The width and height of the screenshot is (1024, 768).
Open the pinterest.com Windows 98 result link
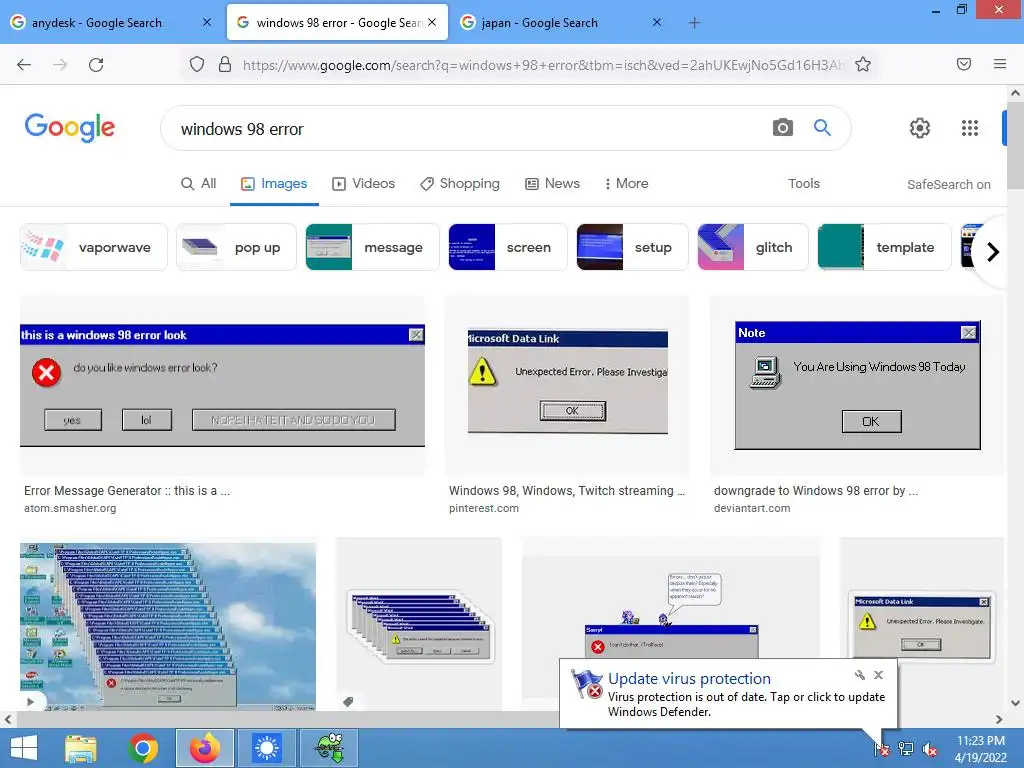(566, 490)
